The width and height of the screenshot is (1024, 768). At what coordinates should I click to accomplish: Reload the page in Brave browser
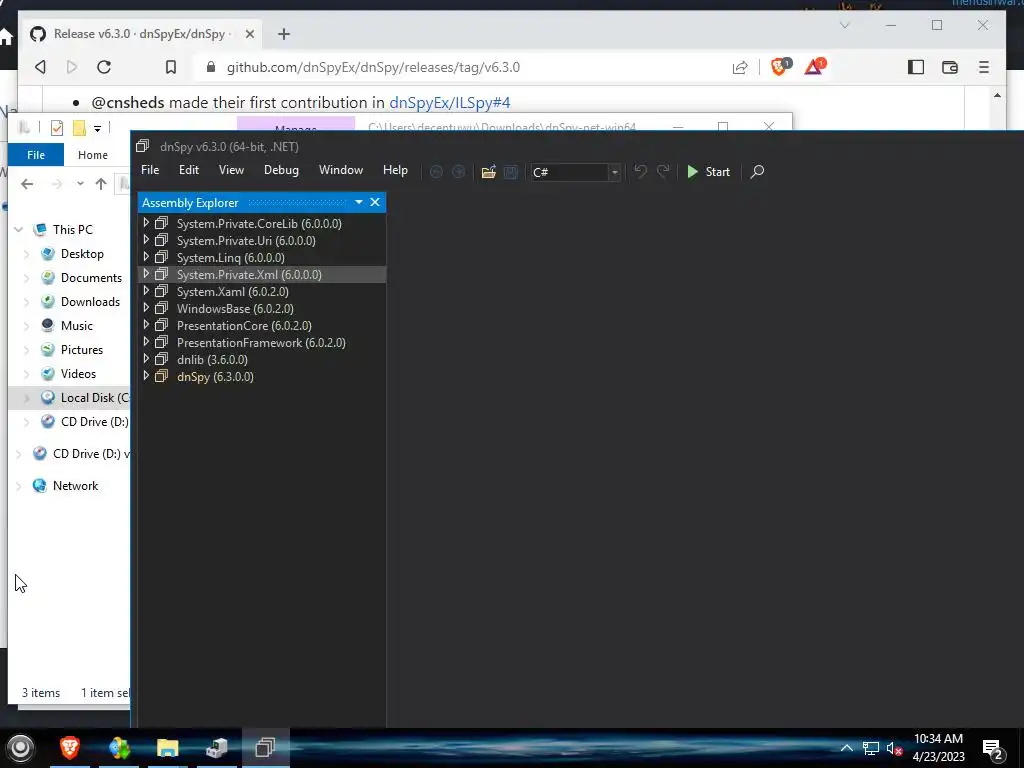coord(104,67)
